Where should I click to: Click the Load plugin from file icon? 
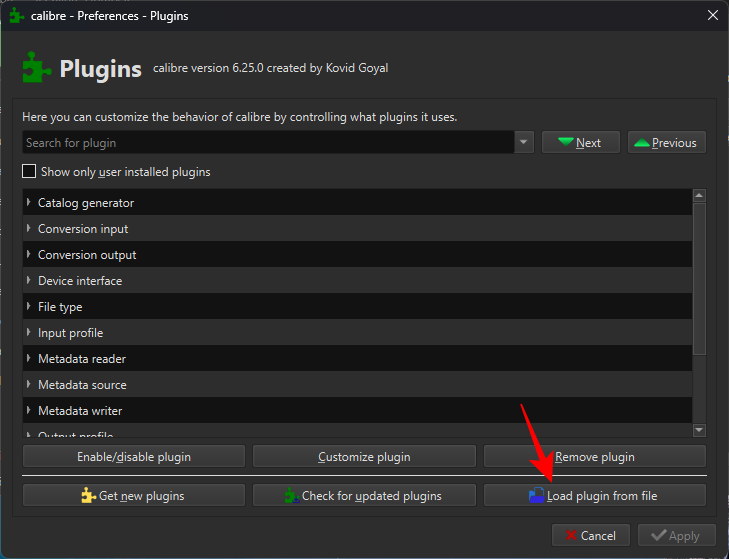click(537, 495)
